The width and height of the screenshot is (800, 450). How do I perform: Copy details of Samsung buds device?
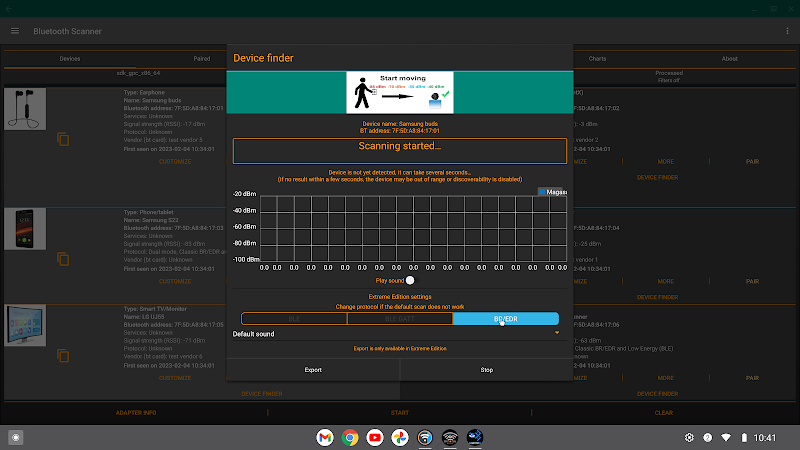pyautogui.click(x=63, y=139)
